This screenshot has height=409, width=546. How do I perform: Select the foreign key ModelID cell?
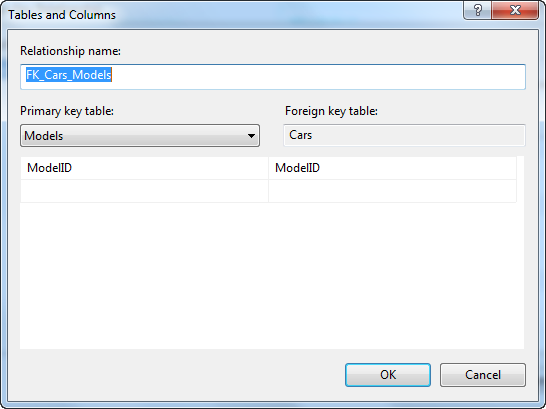(392, 168)
